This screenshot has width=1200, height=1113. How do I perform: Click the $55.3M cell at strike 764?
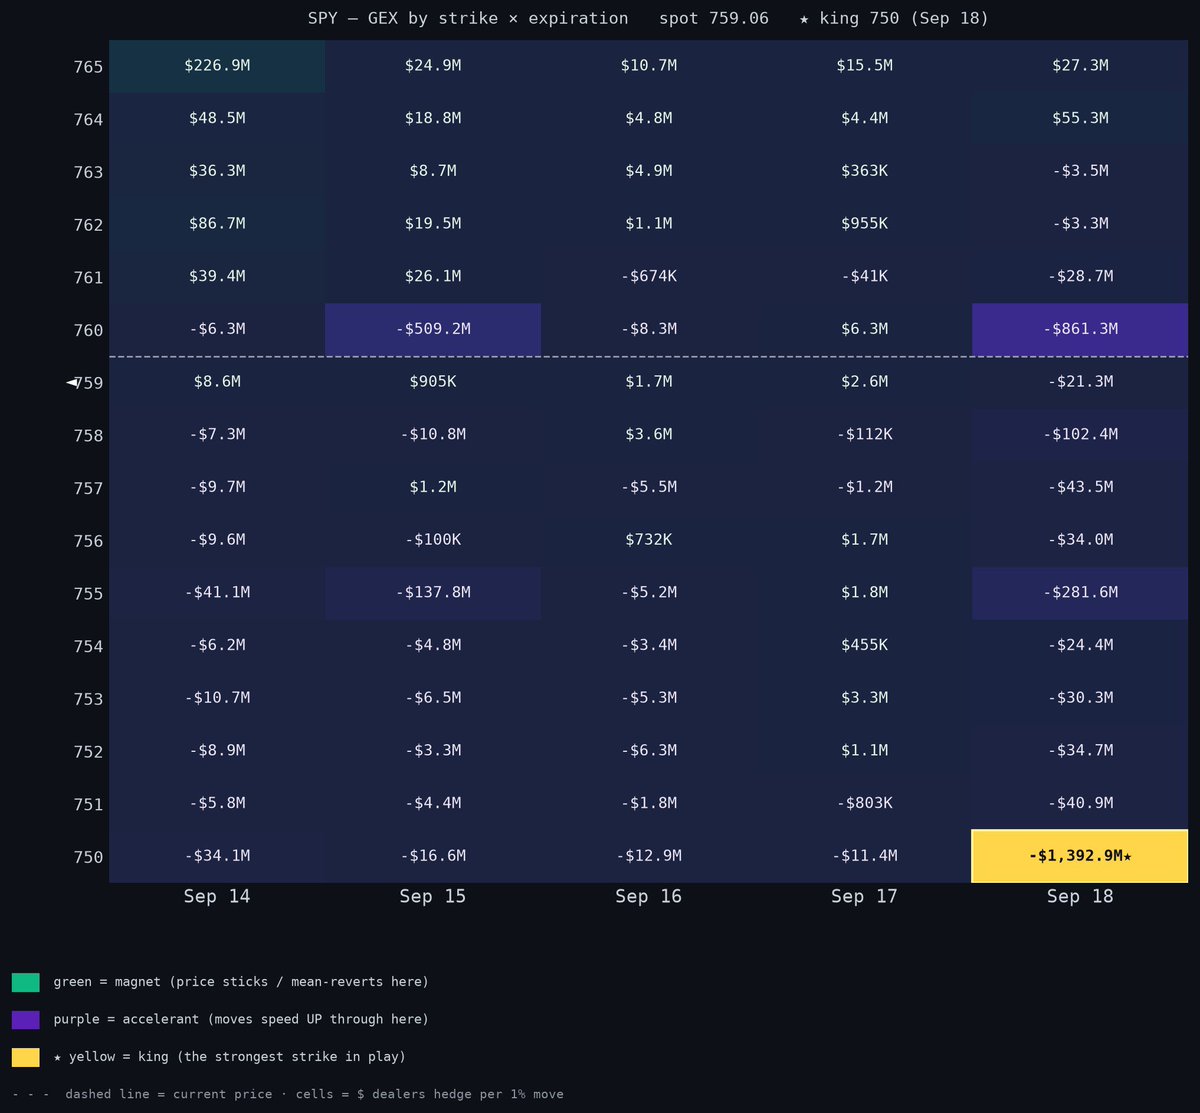(1080, 119)
